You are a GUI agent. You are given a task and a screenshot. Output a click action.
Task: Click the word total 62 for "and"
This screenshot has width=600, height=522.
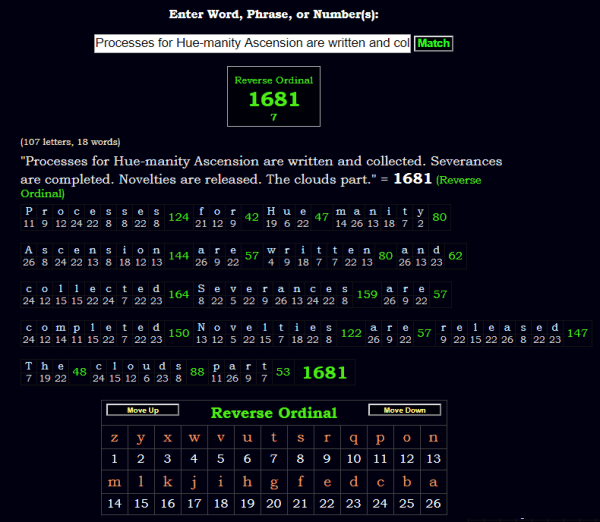455,256
